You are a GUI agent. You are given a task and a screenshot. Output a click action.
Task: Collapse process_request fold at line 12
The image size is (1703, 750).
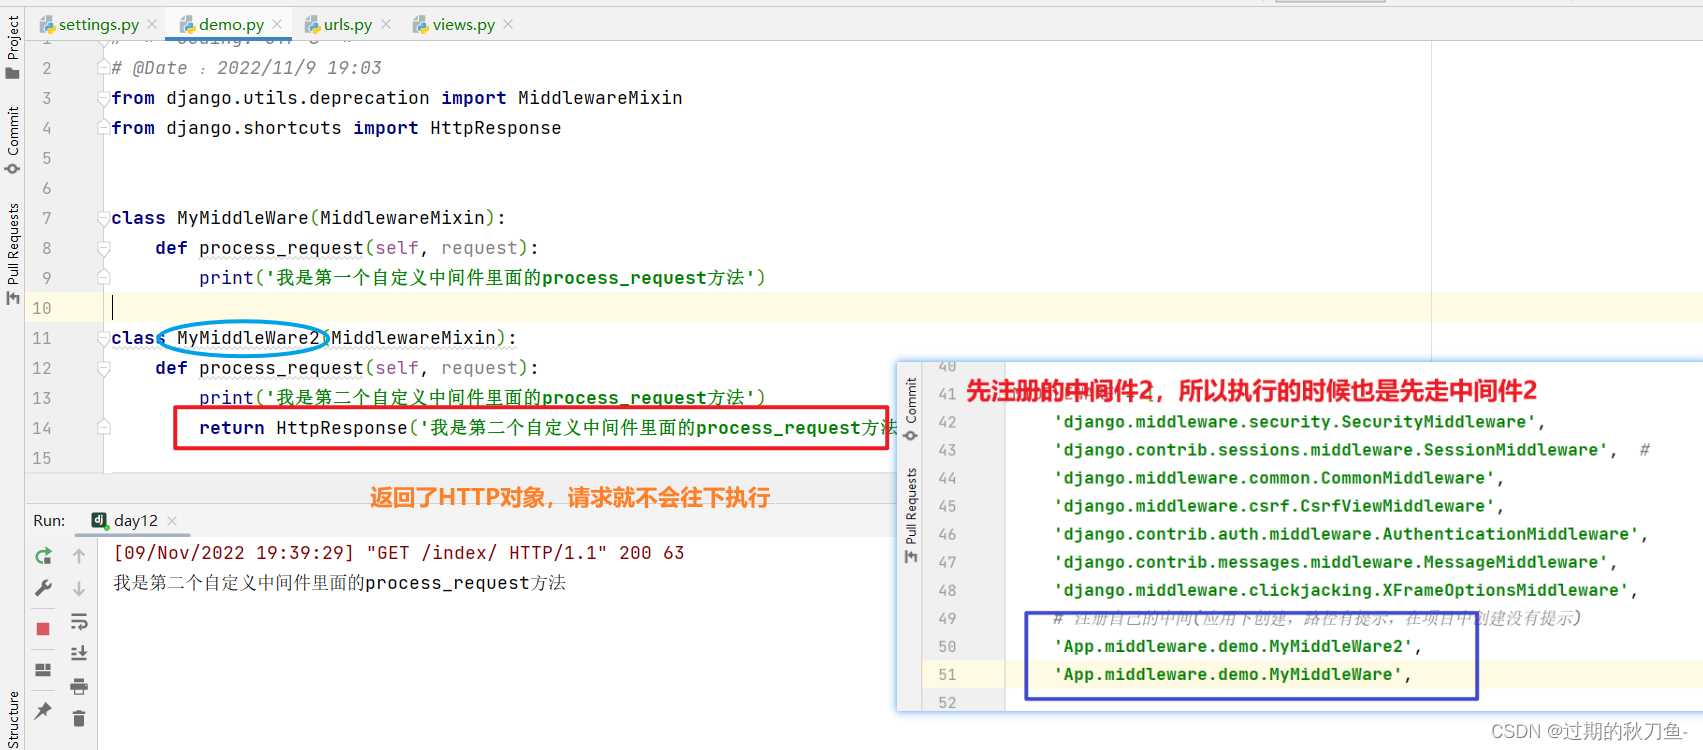(x=103, y=368)
